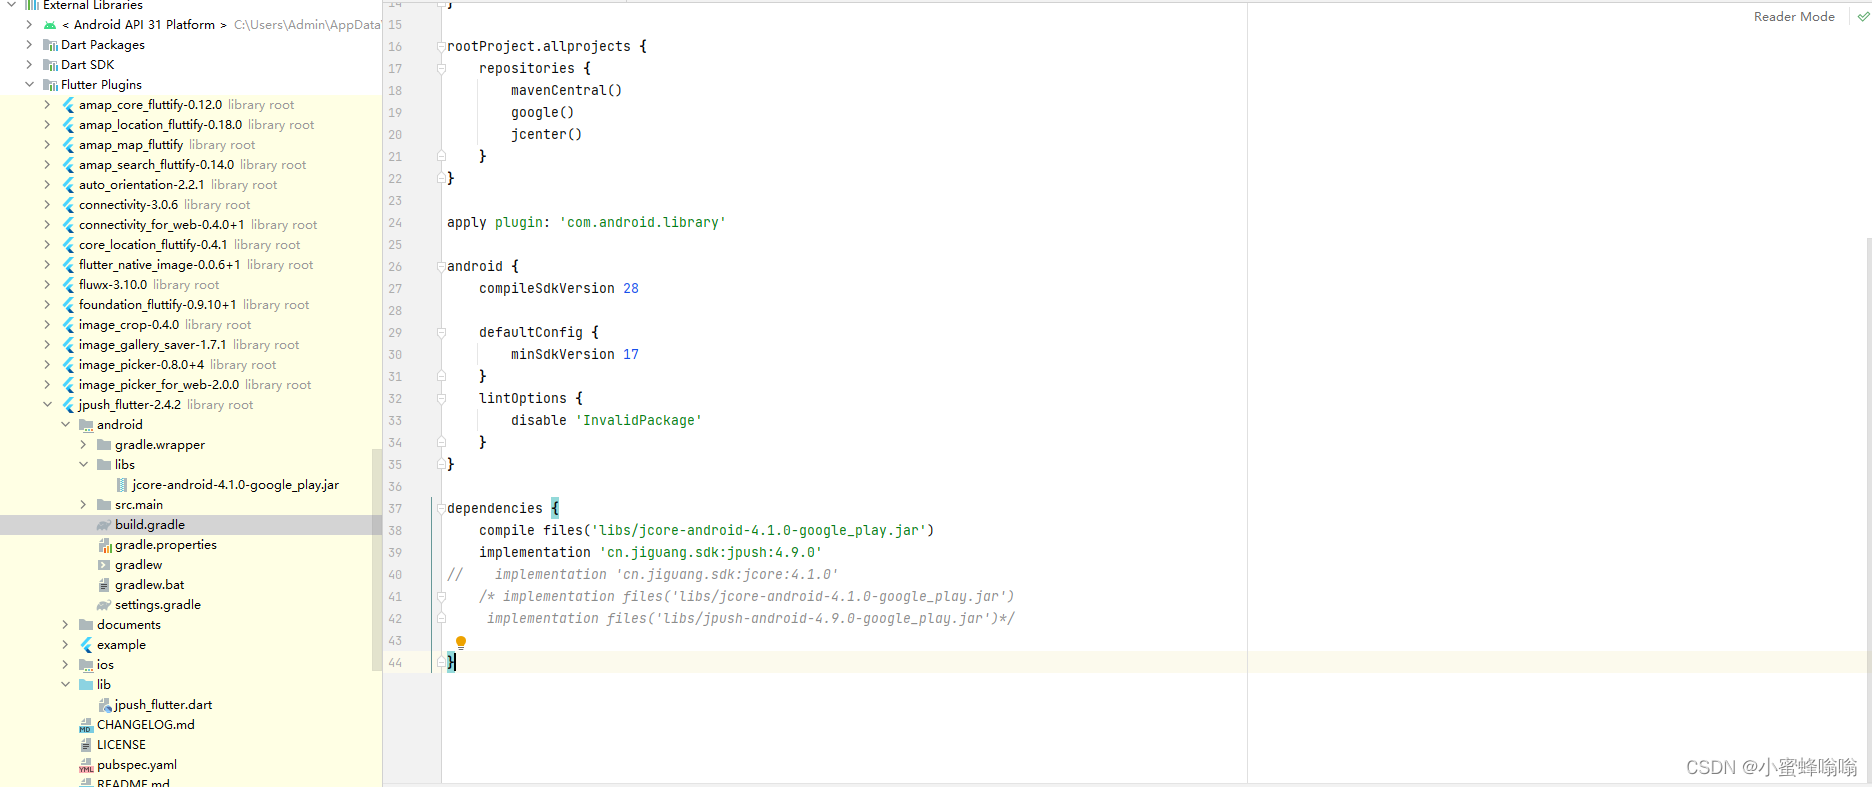Click the src.main folder icon
Screen dimensions: 1872x787
tap(104, 505)
